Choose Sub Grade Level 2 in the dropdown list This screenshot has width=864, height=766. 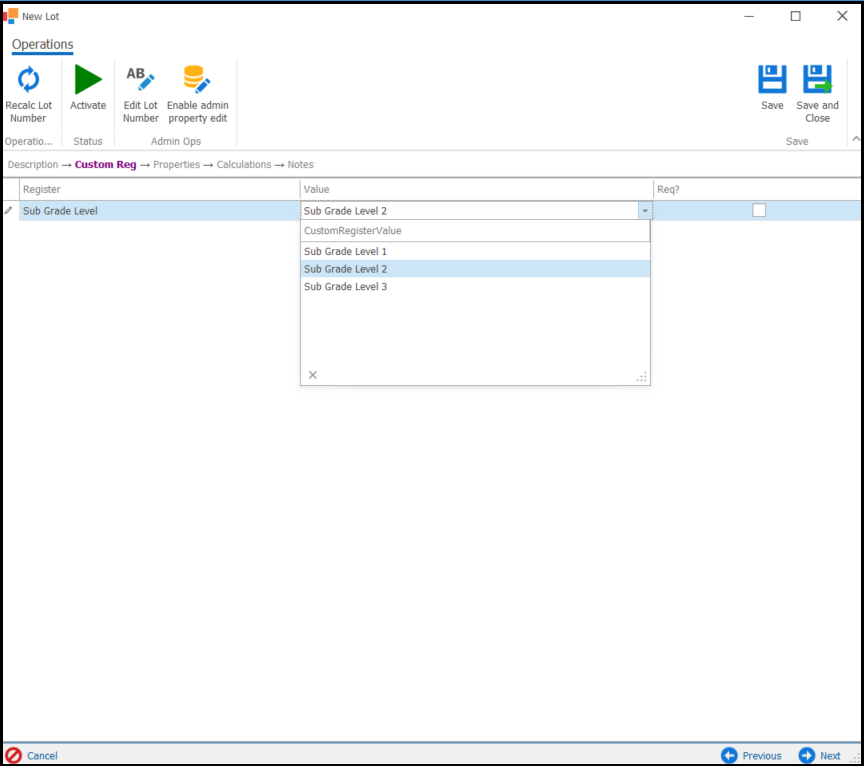475,269
